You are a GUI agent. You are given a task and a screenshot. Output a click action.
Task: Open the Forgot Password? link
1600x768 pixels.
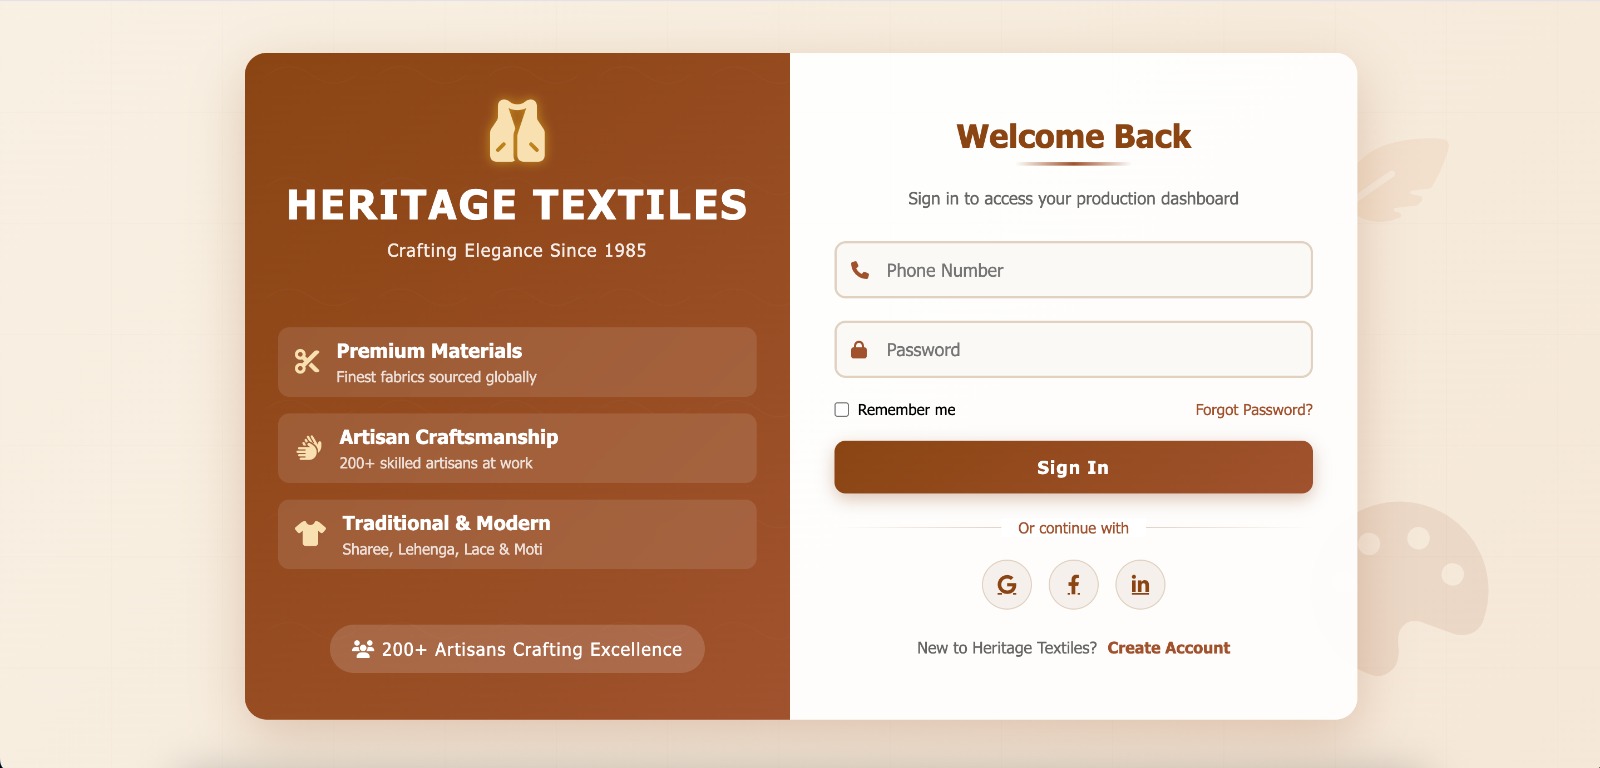pyautogui.click(x=1253, y=410)
